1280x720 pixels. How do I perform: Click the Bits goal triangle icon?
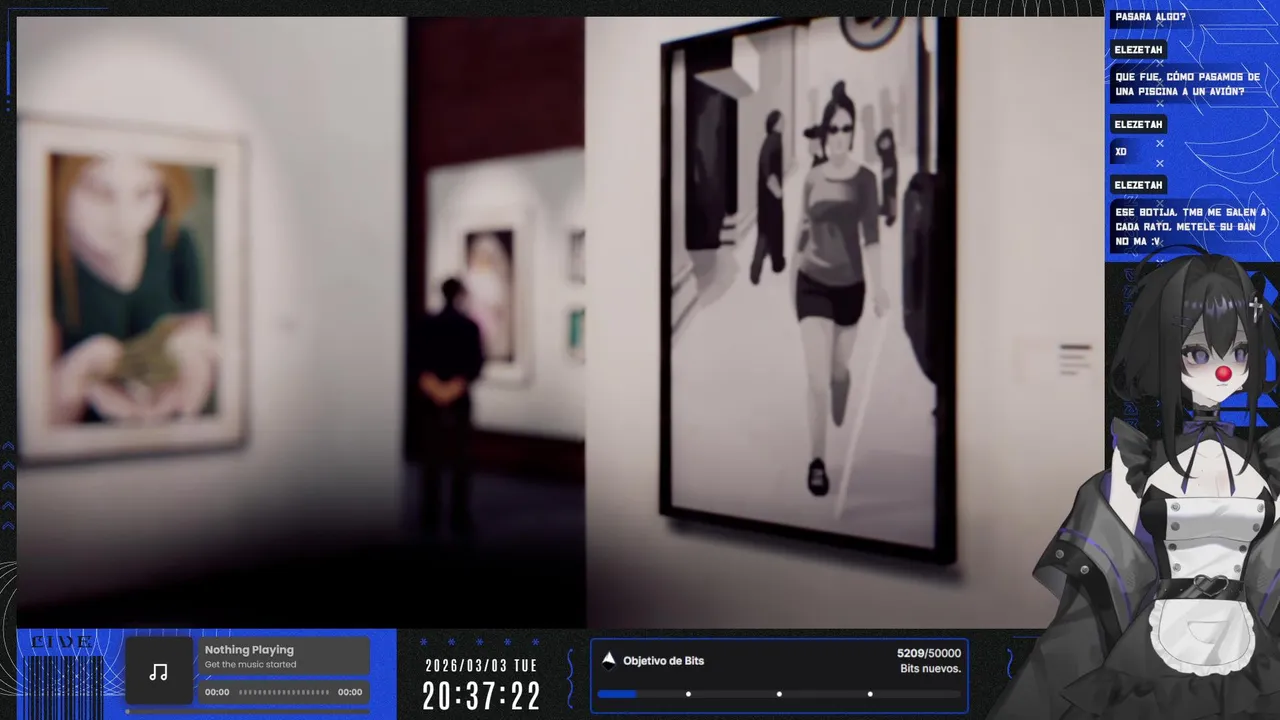coord(608,660)
